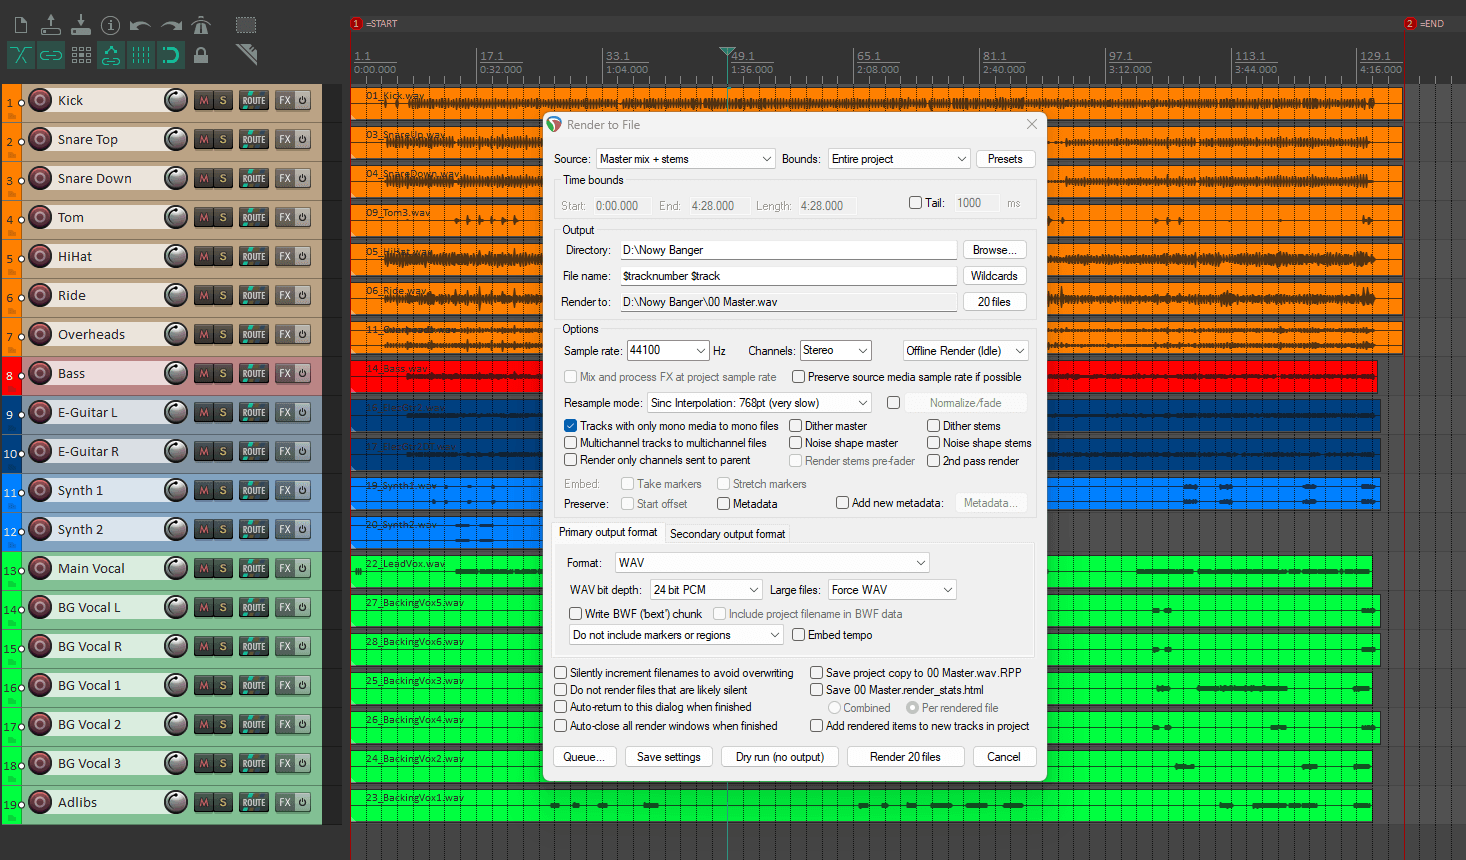Enable Auto-close all render windows when finished
Image resolution: width=1466 pixels, height=860 pixels.
[561, 726]
